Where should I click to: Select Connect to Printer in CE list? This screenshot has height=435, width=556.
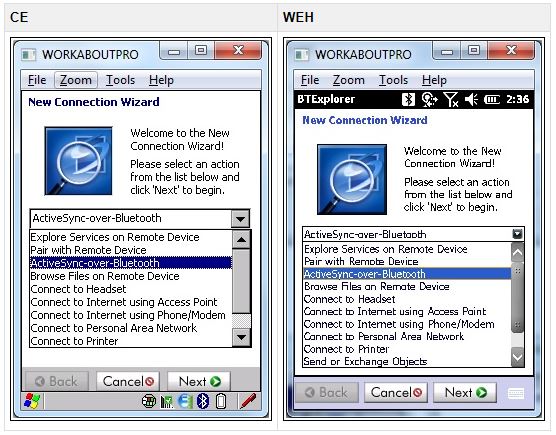[131, 341]
